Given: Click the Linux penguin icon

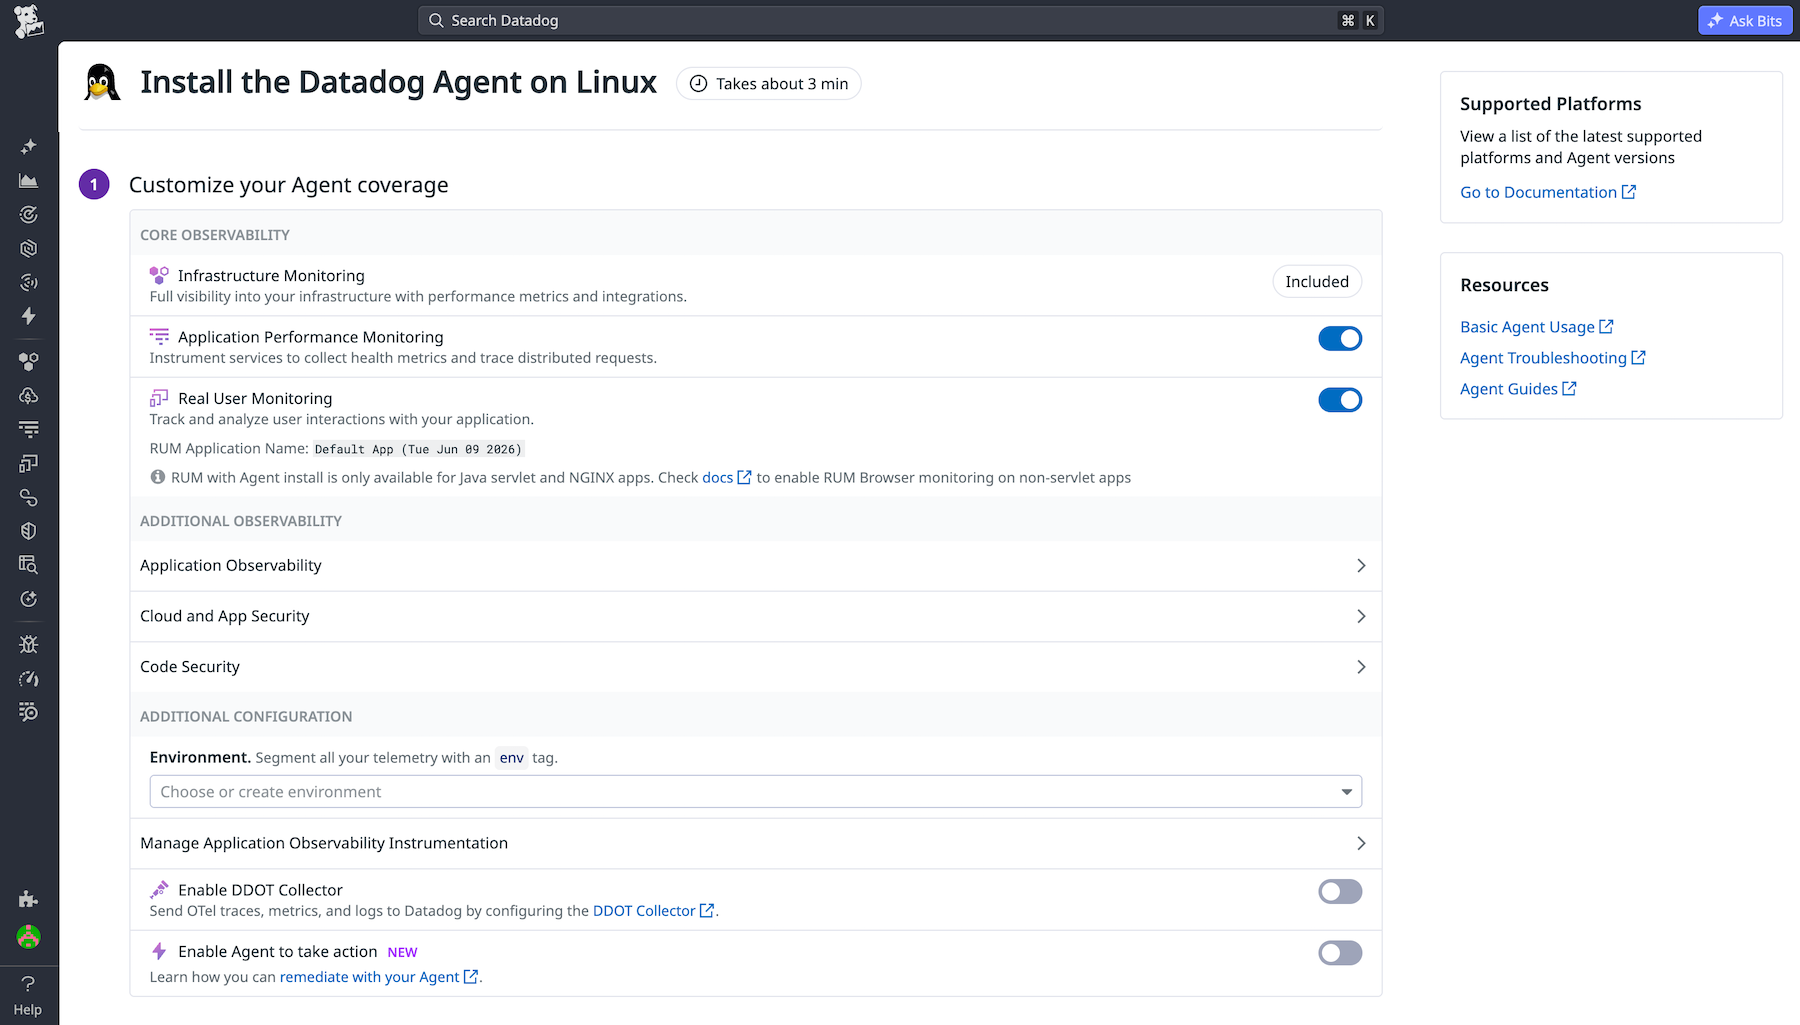Looking at the screenshot, I should tap(101, 83).
